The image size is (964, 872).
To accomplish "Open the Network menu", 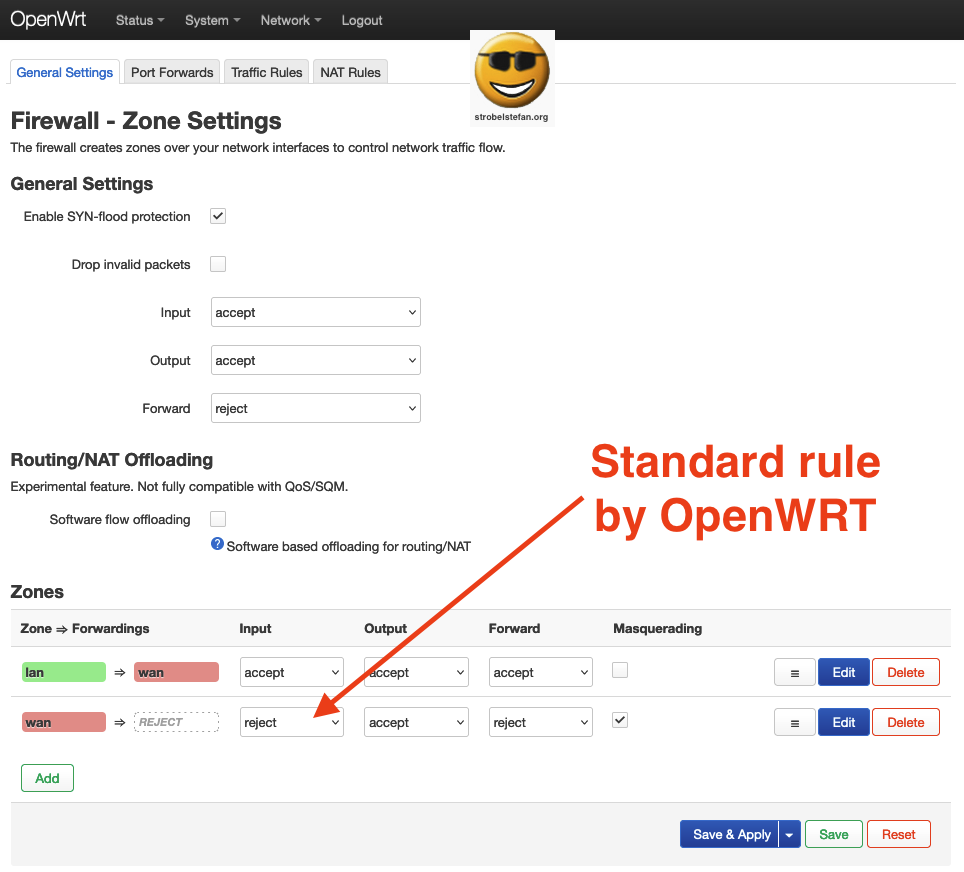I will (x=291, y=20).
